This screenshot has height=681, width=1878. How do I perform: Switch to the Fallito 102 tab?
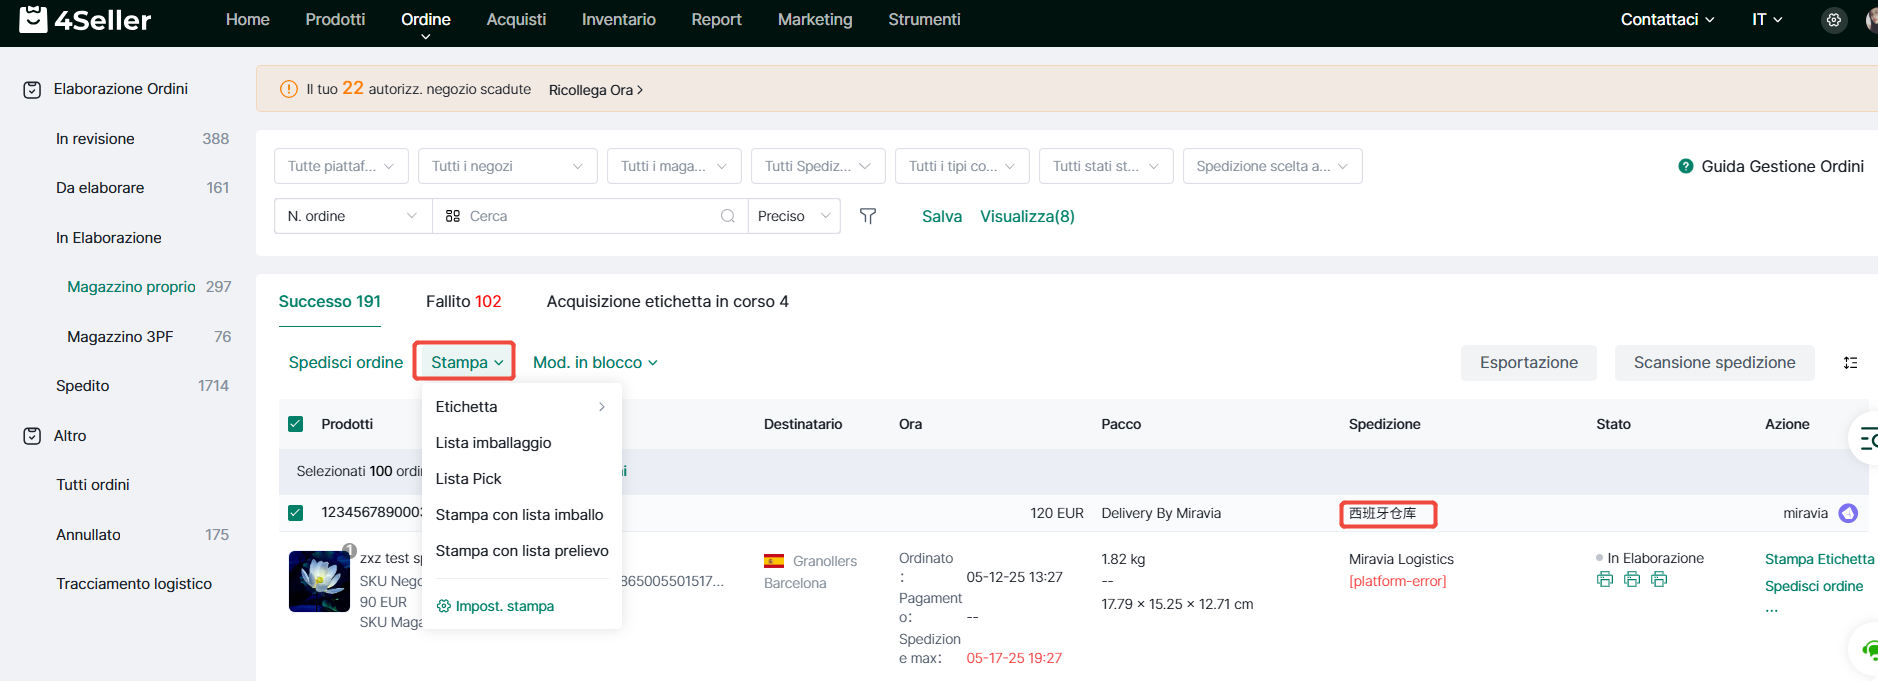coord(463,302)
